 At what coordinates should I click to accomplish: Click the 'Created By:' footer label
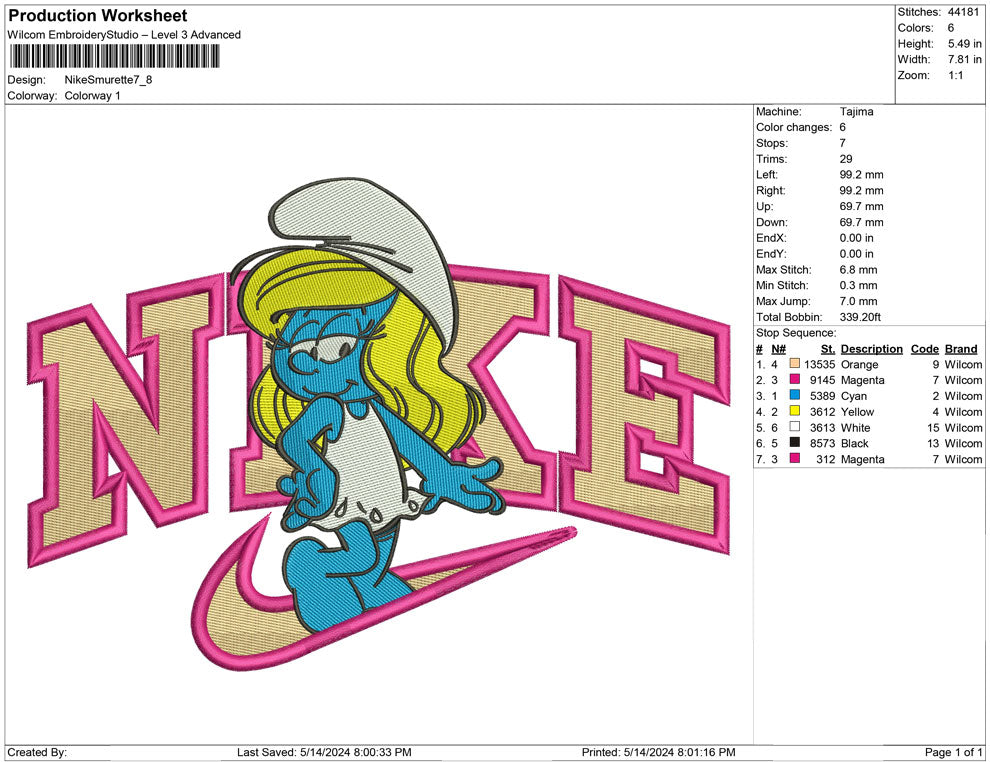pyautogui.click(x=37, y=752)
